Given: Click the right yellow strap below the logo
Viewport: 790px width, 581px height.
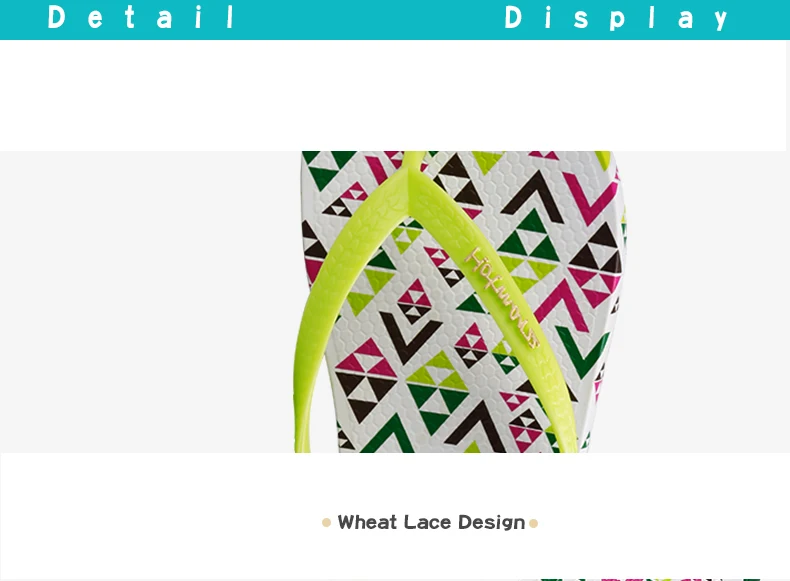Looking at the screenshot, I should [554, 398].
